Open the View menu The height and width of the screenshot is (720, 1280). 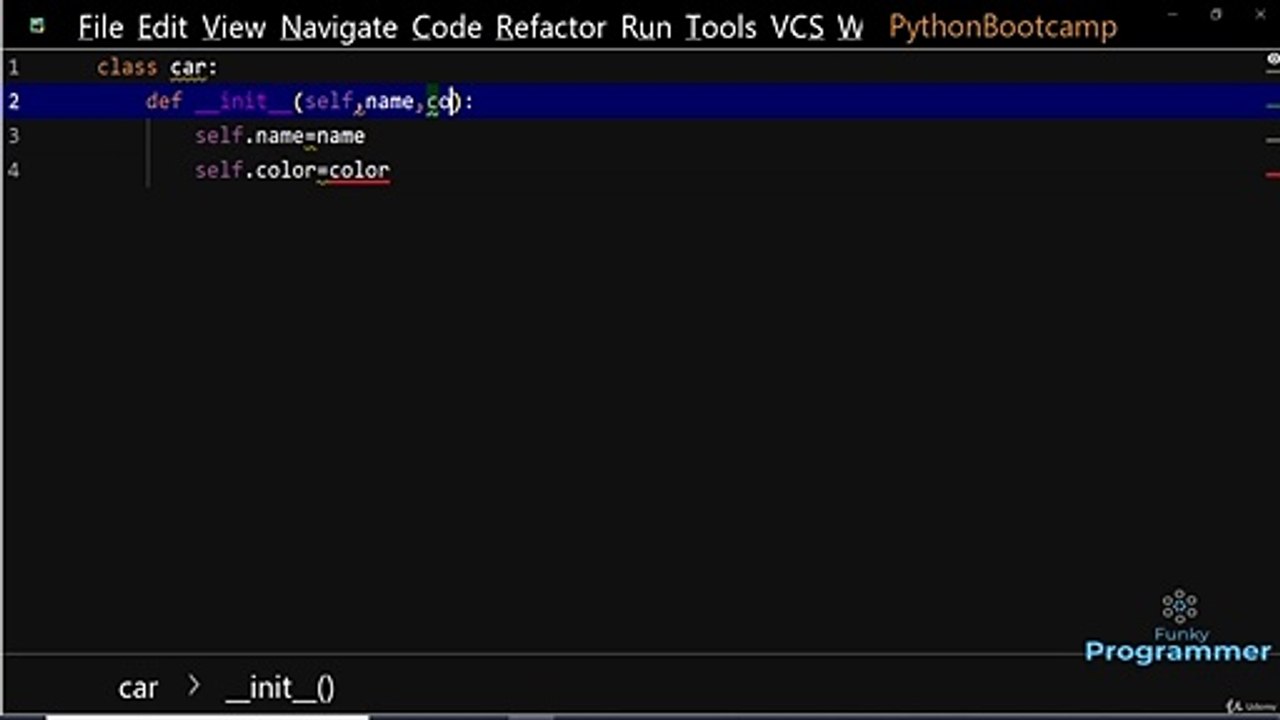233,27
